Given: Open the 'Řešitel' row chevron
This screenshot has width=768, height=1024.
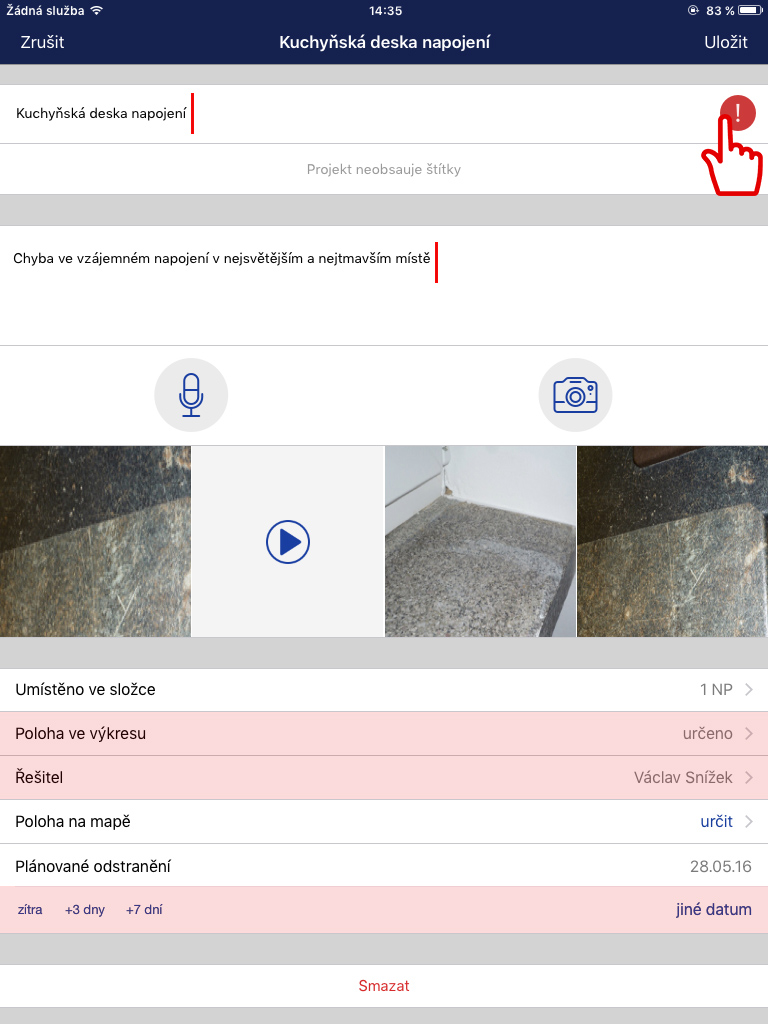Looking at the screenshot, I should pyautogui.click(x=749, y=777).
